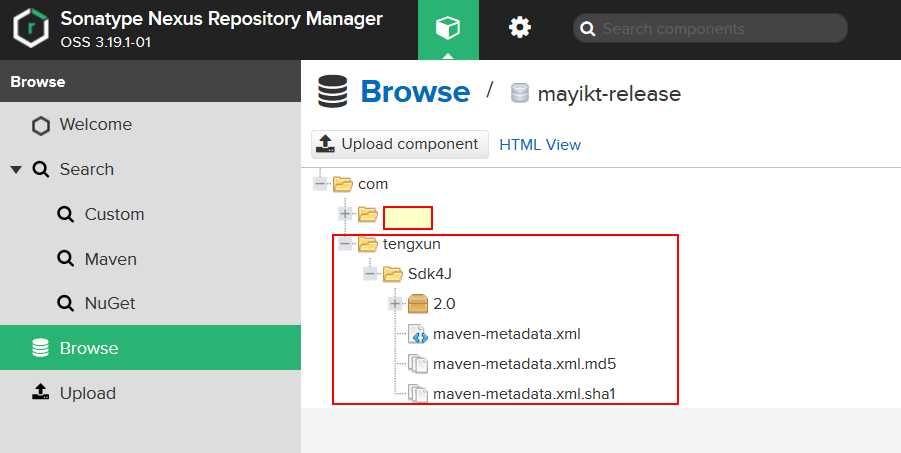Click the maven-metadata.xml.sha1 file icon
901x453 pixels.
pos(418,394)
